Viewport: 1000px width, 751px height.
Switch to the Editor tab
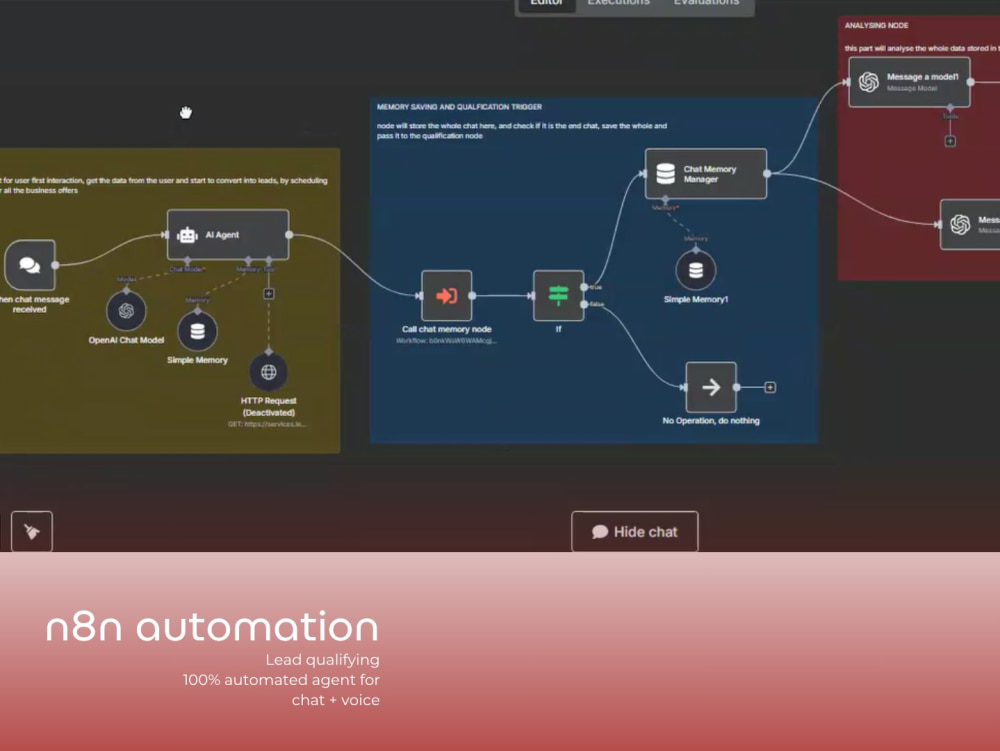click(x=547, y=3)
